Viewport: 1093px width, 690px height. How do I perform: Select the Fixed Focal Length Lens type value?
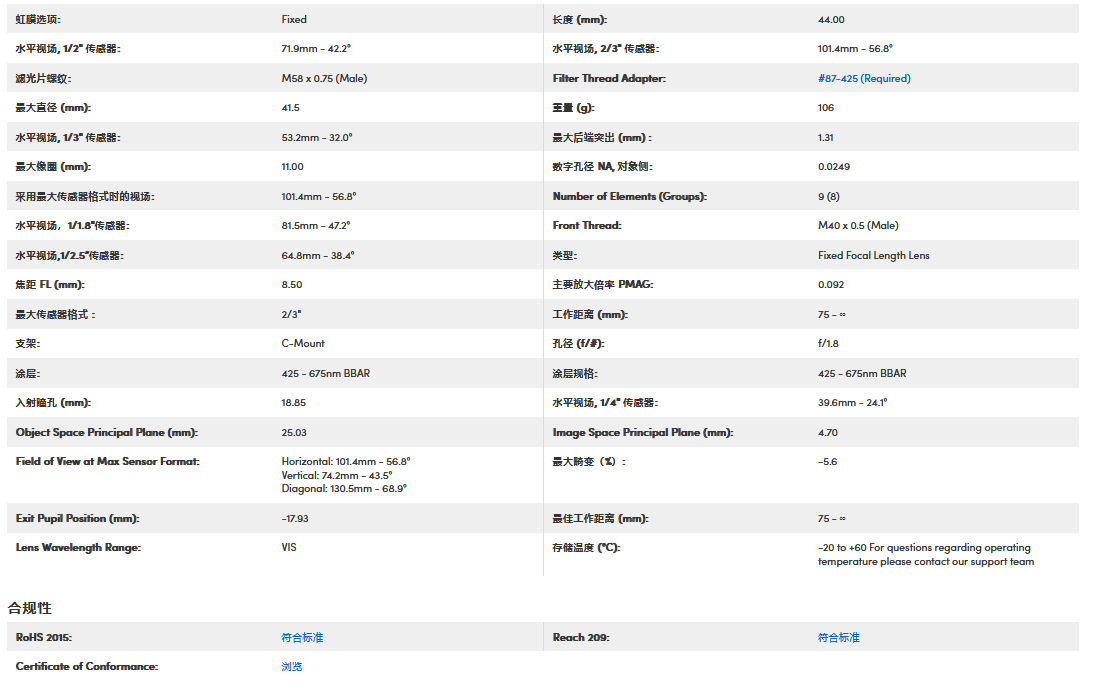[873, 255]
